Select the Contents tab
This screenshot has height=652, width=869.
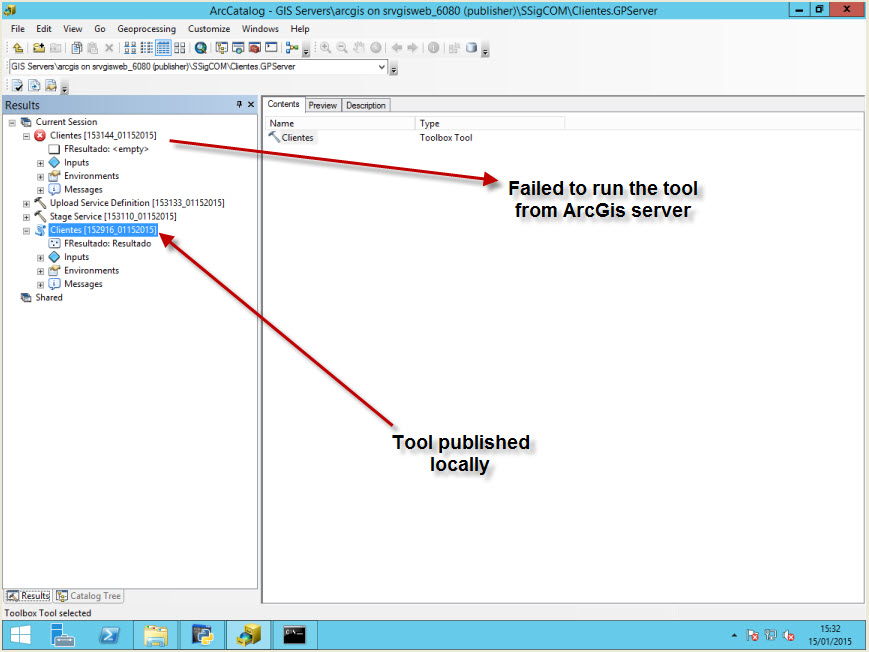tap(283, 104)
